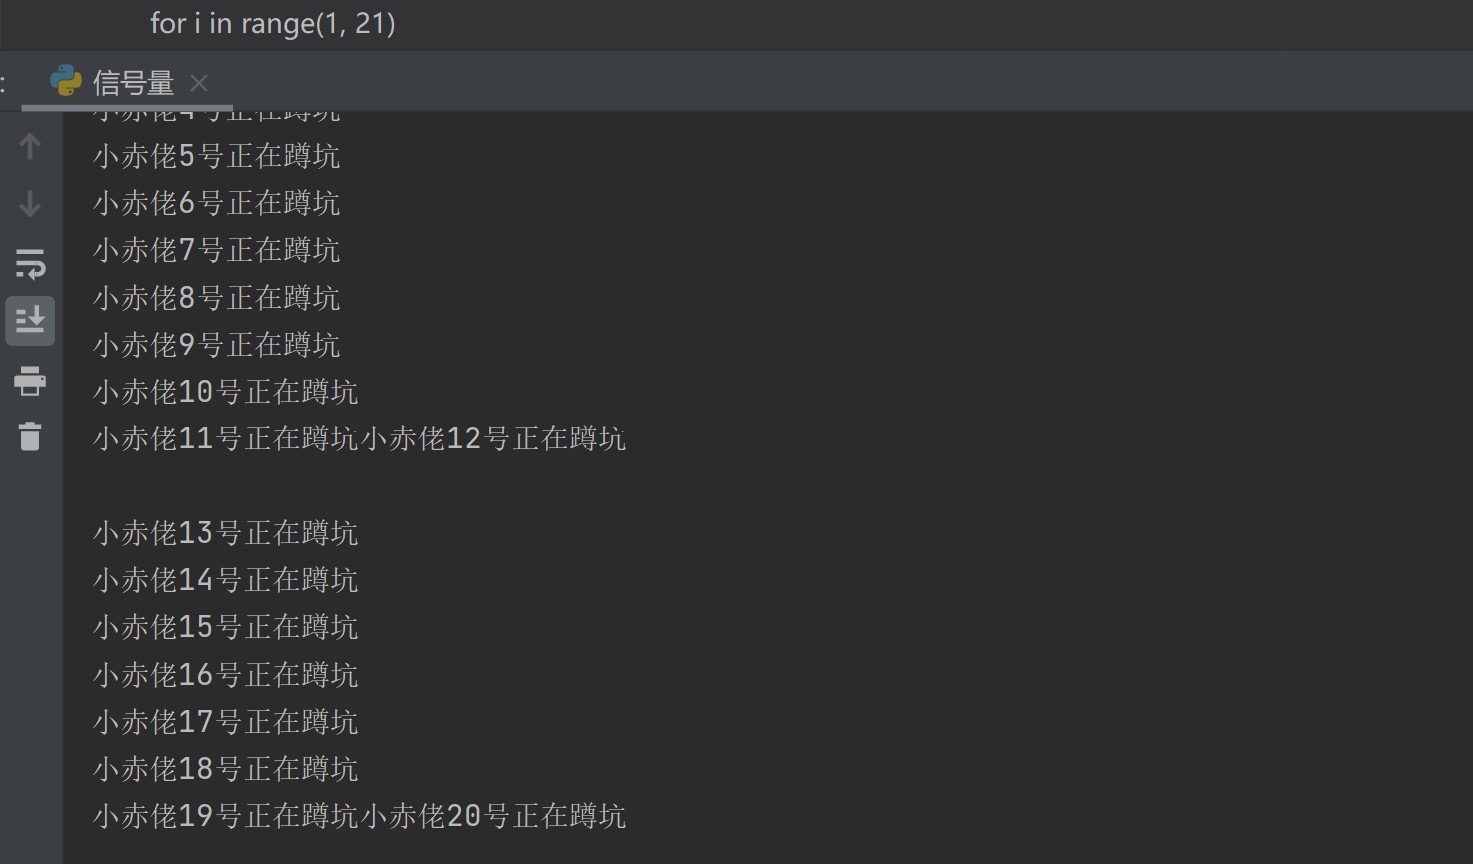
Task: Click output line 小赤佬5号正在蹲坑
Action: pos(216,156)
